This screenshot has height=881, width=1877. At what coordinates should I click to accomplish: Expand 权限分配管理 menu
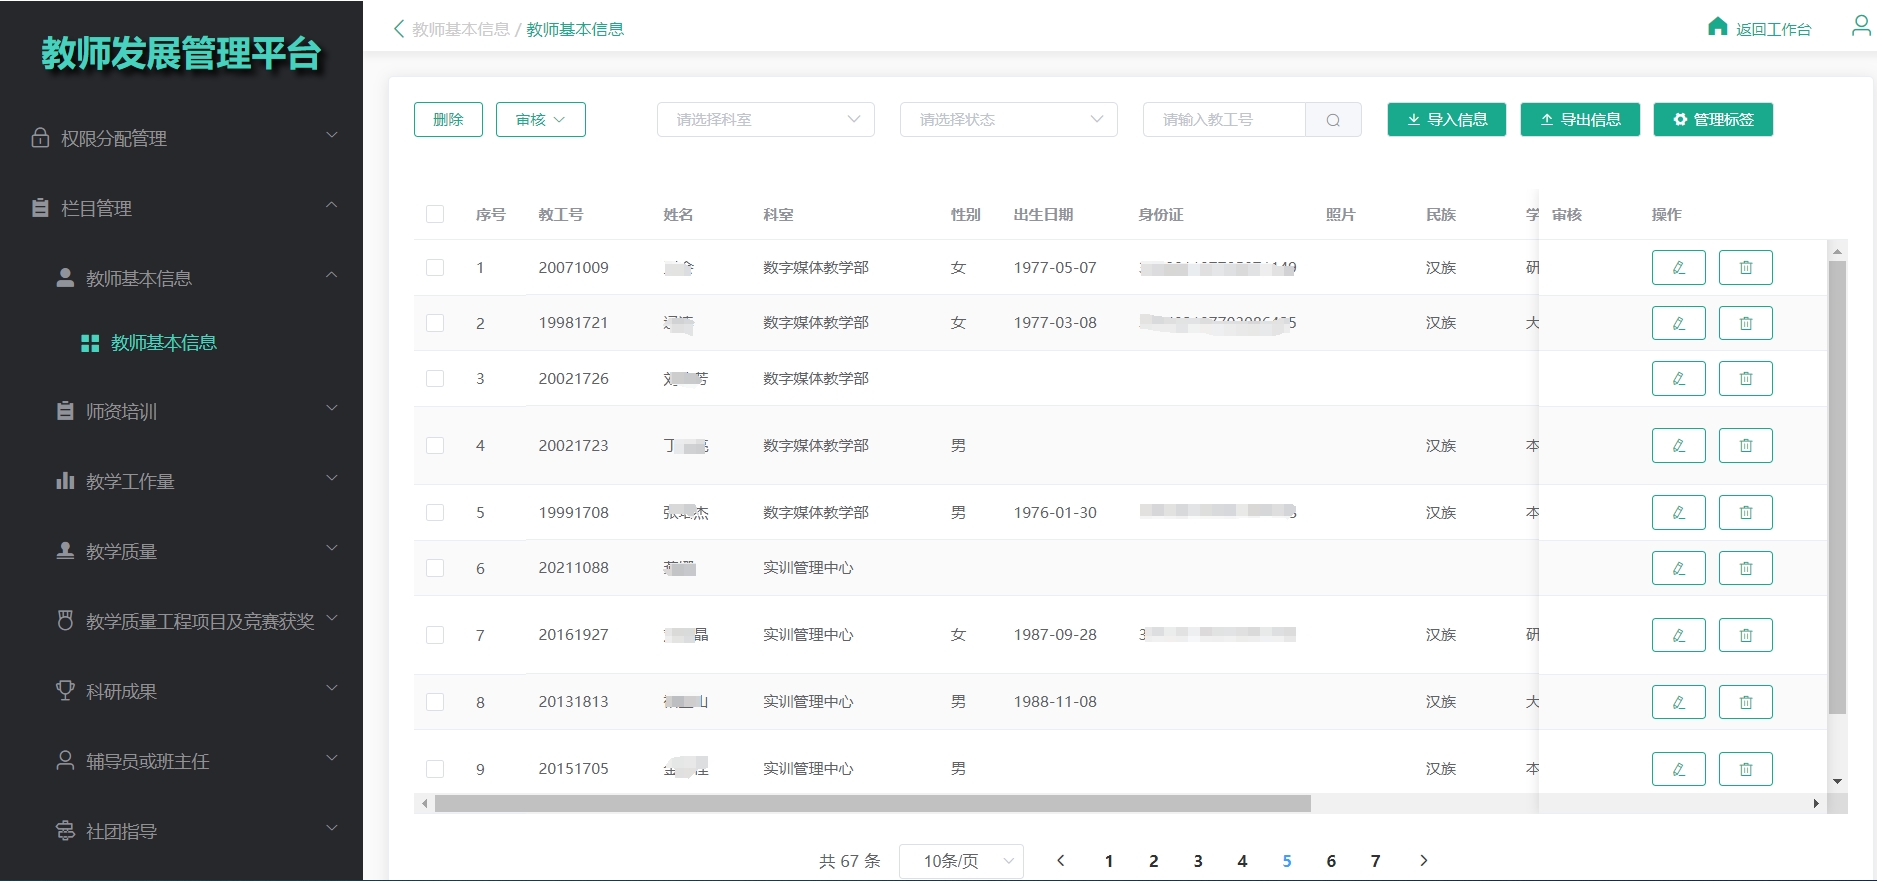tap(182, 138)
